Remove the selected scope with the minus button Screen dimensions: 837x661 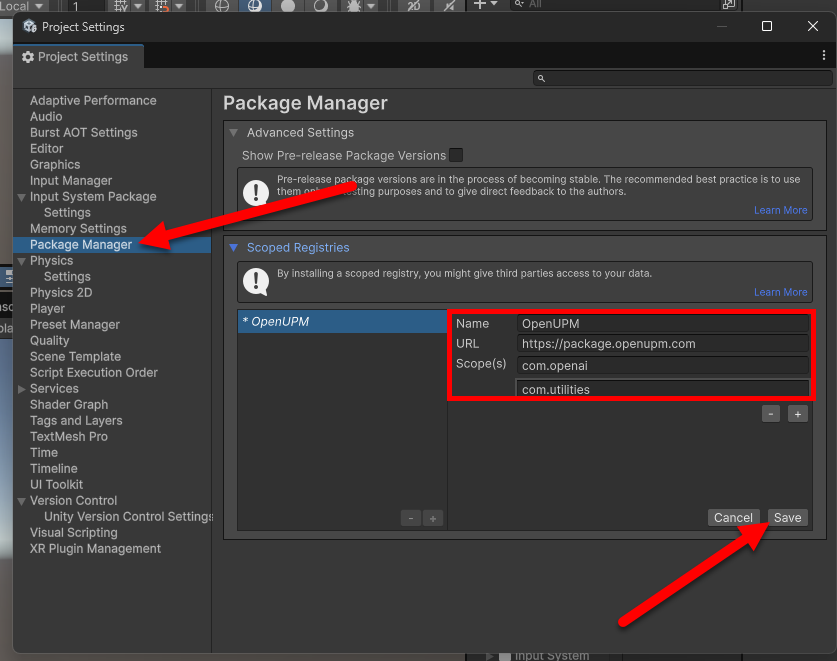(x=771, y=414)
